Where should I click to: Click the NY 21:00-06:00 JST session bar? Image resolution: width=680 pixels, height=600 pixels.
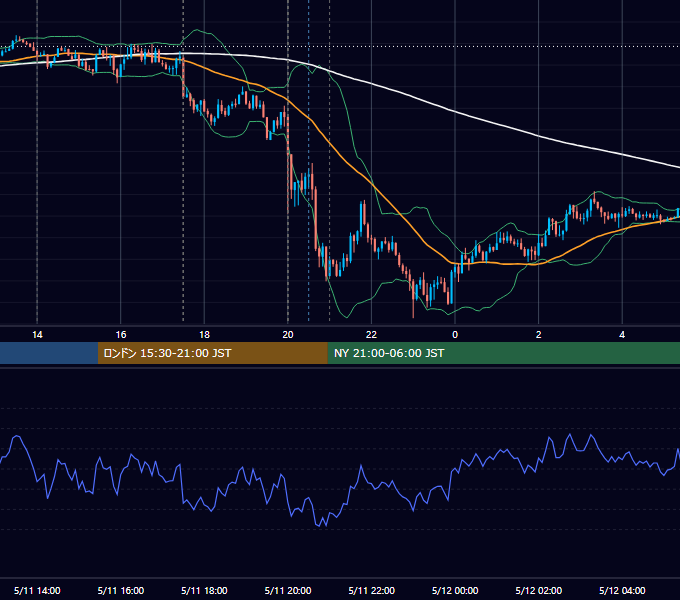pos(503,353)
